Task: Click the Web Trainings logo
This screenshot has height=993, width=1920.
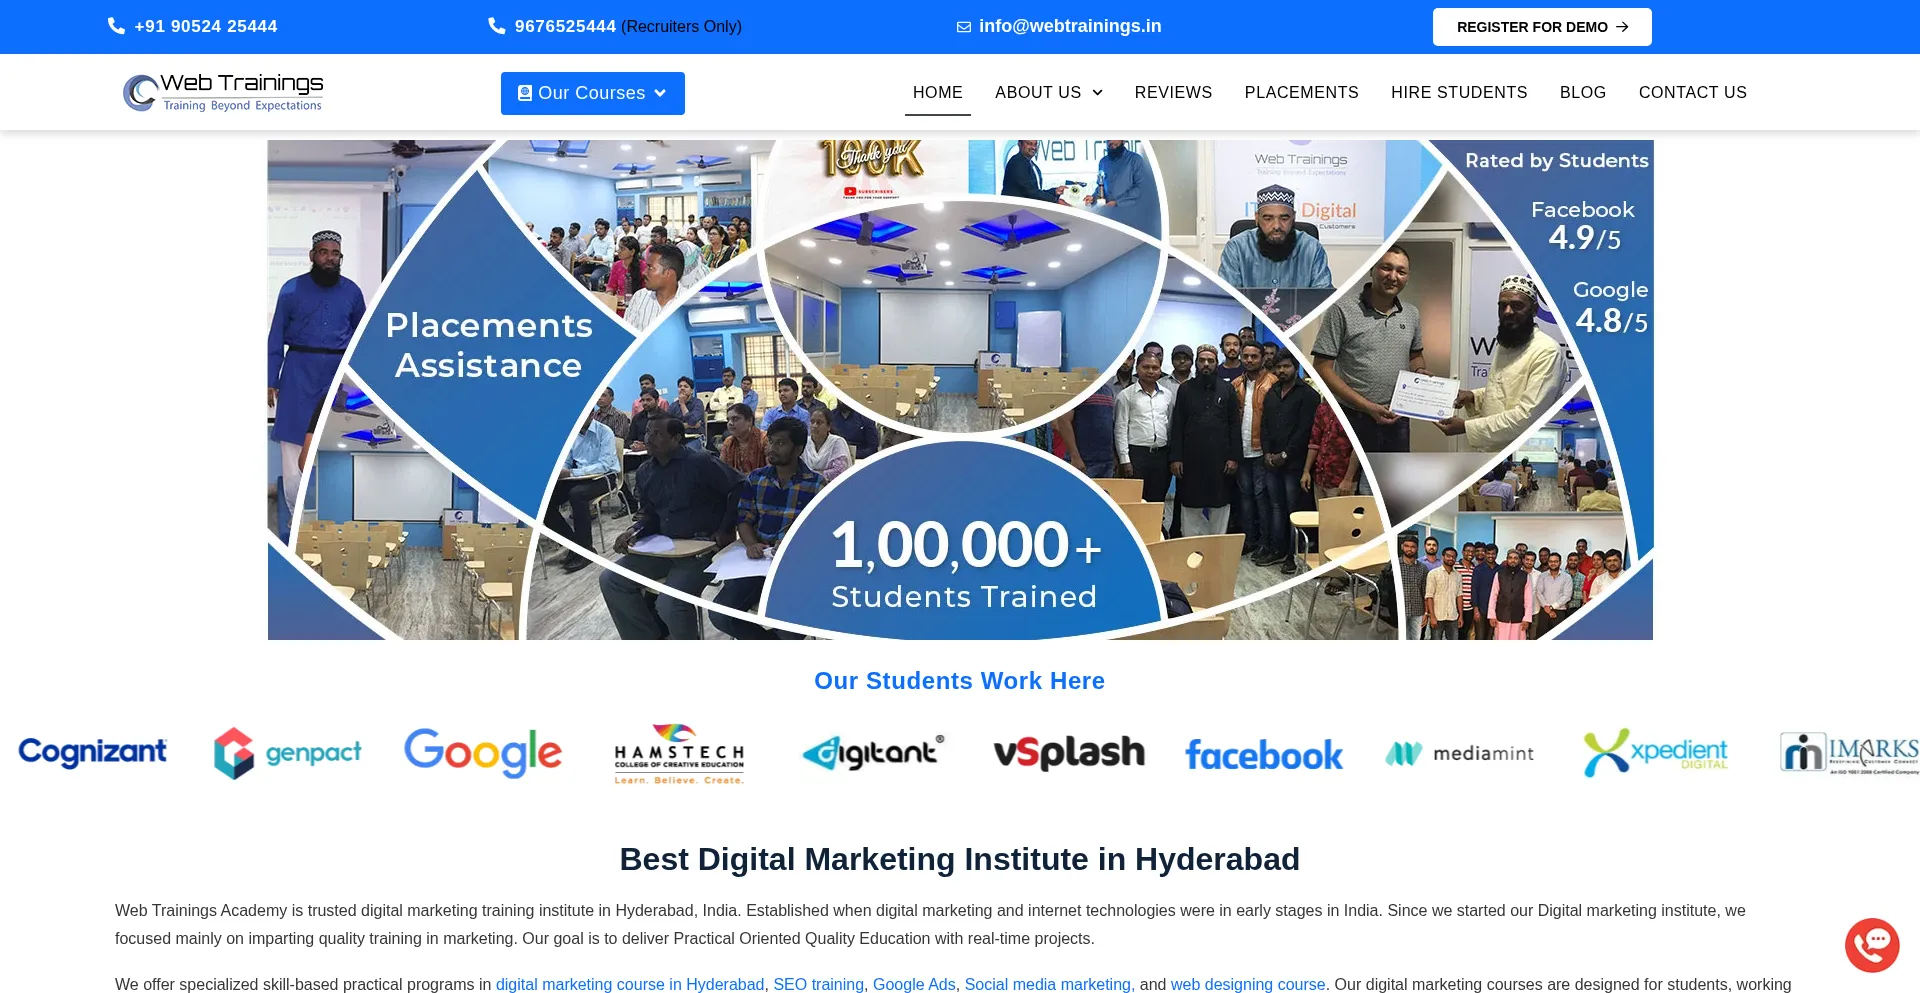Action: pyautogui.click(x=223, y=92)
